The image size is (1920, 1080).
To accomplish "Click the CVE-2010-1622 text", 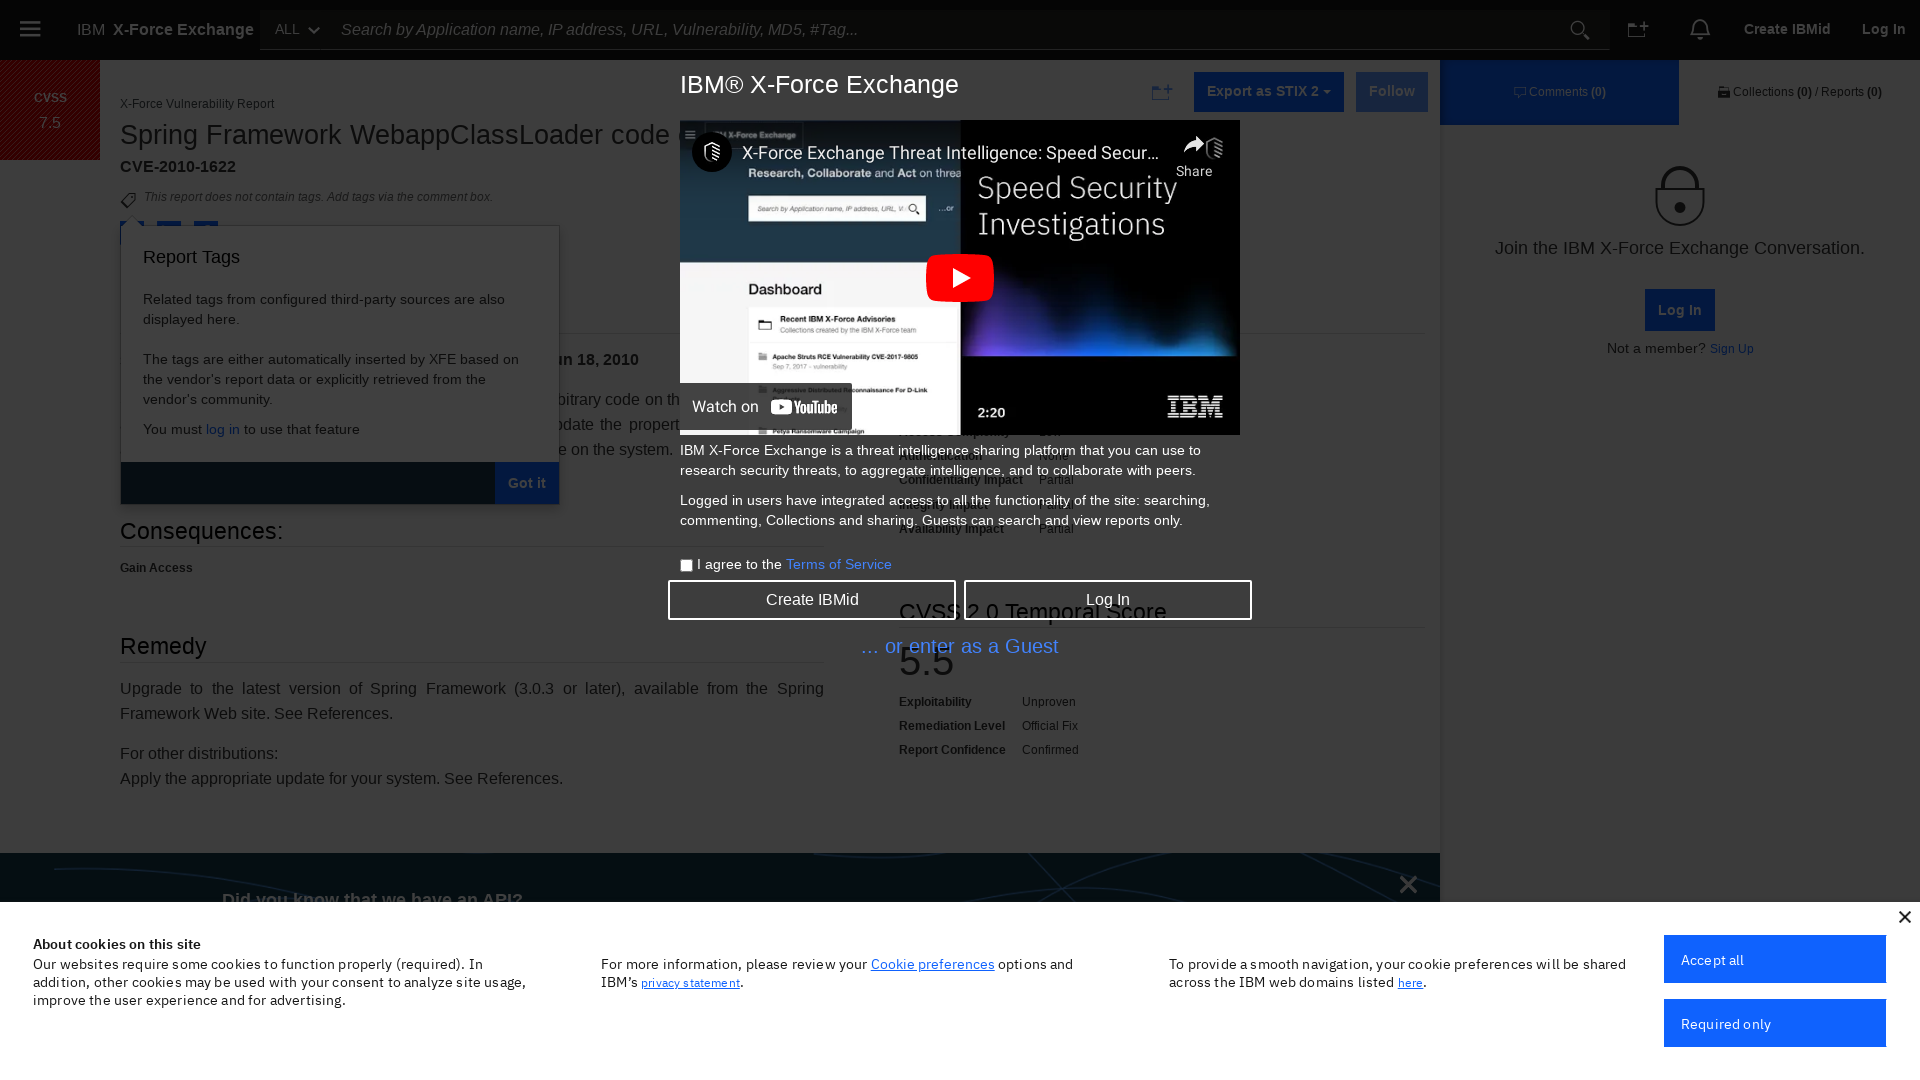I will [x=178, y=167].
